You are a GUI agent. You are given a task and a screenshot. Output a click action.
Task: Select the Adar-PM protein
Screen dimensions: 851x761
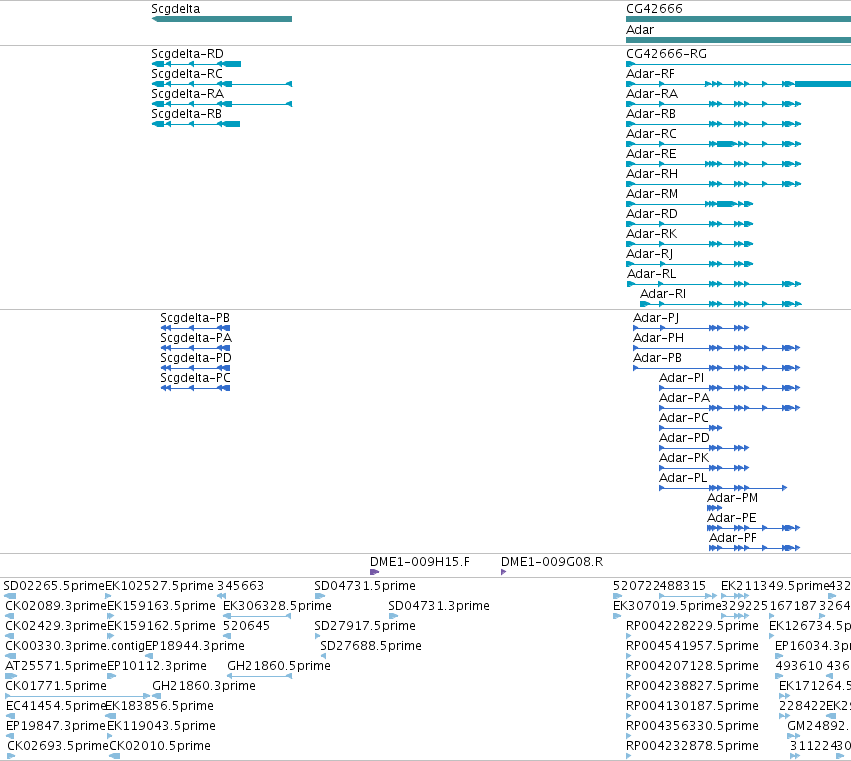[714, 508]
